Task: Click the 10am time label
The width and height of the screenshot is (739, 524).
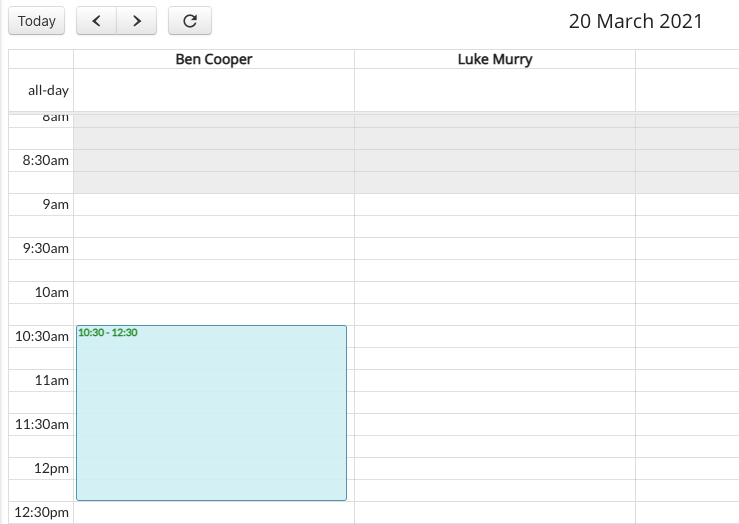Action: tap(51, 292)
